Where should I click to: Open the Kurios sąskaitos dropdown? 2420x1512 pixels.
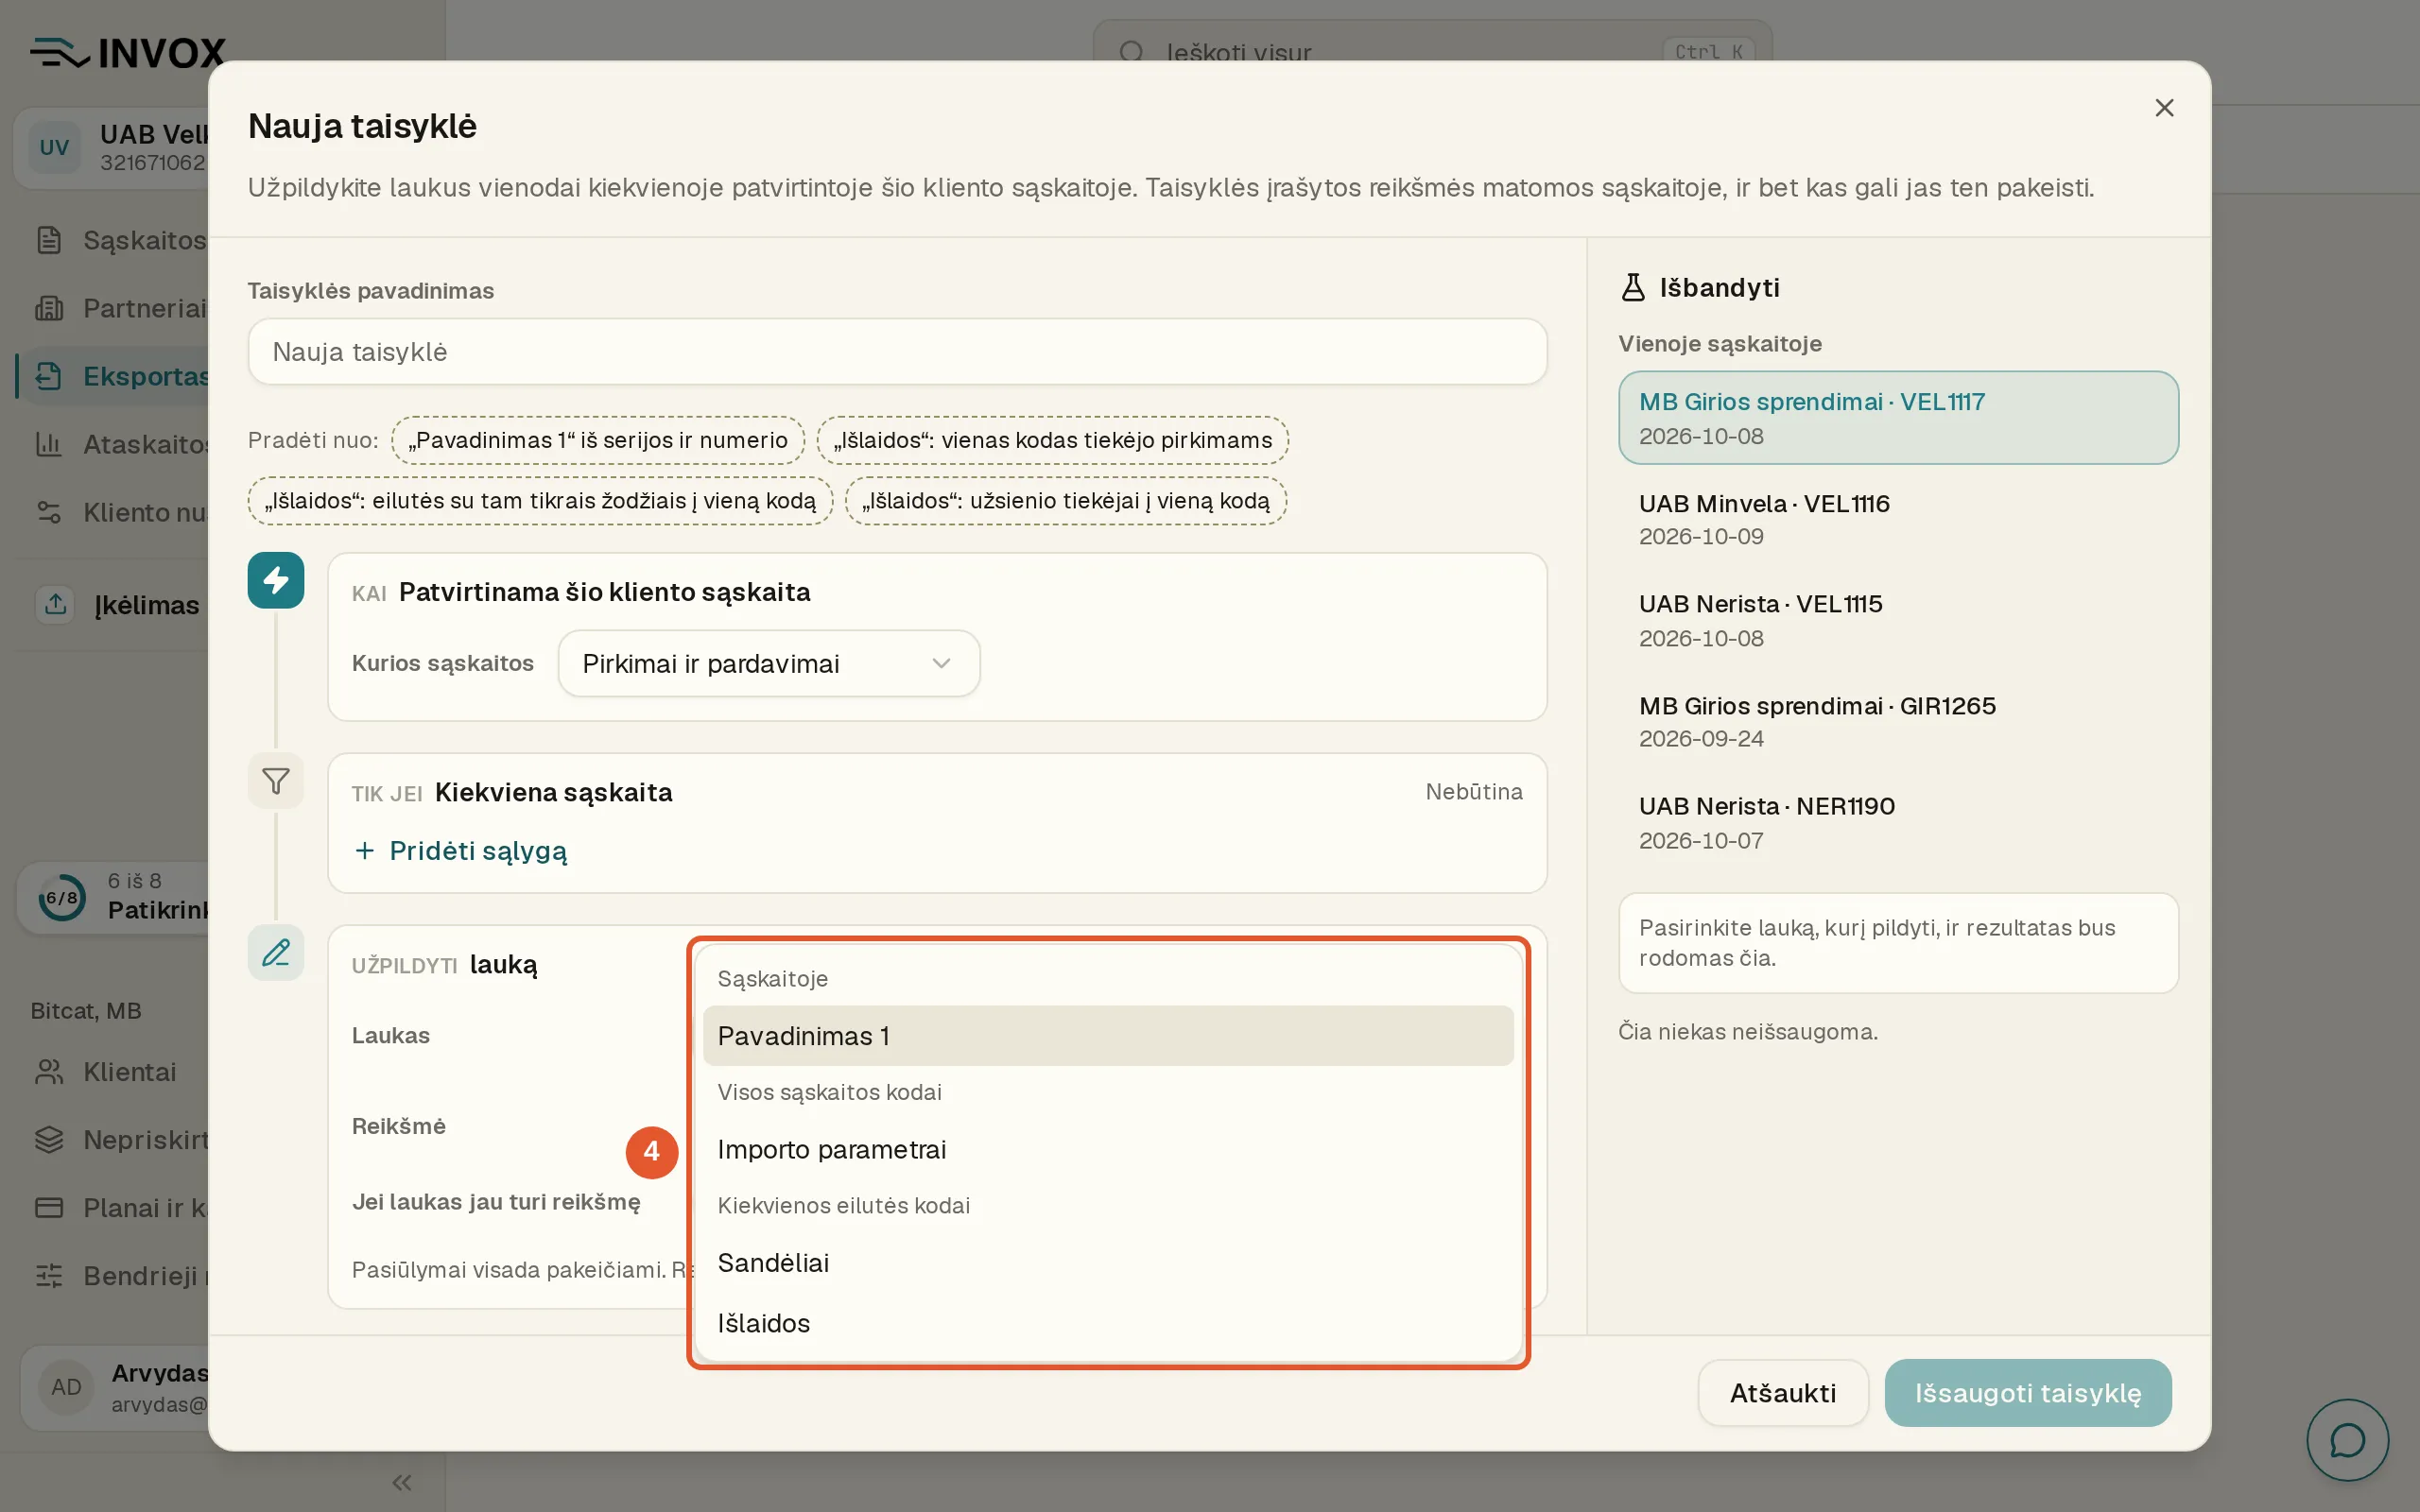(768, 663)
